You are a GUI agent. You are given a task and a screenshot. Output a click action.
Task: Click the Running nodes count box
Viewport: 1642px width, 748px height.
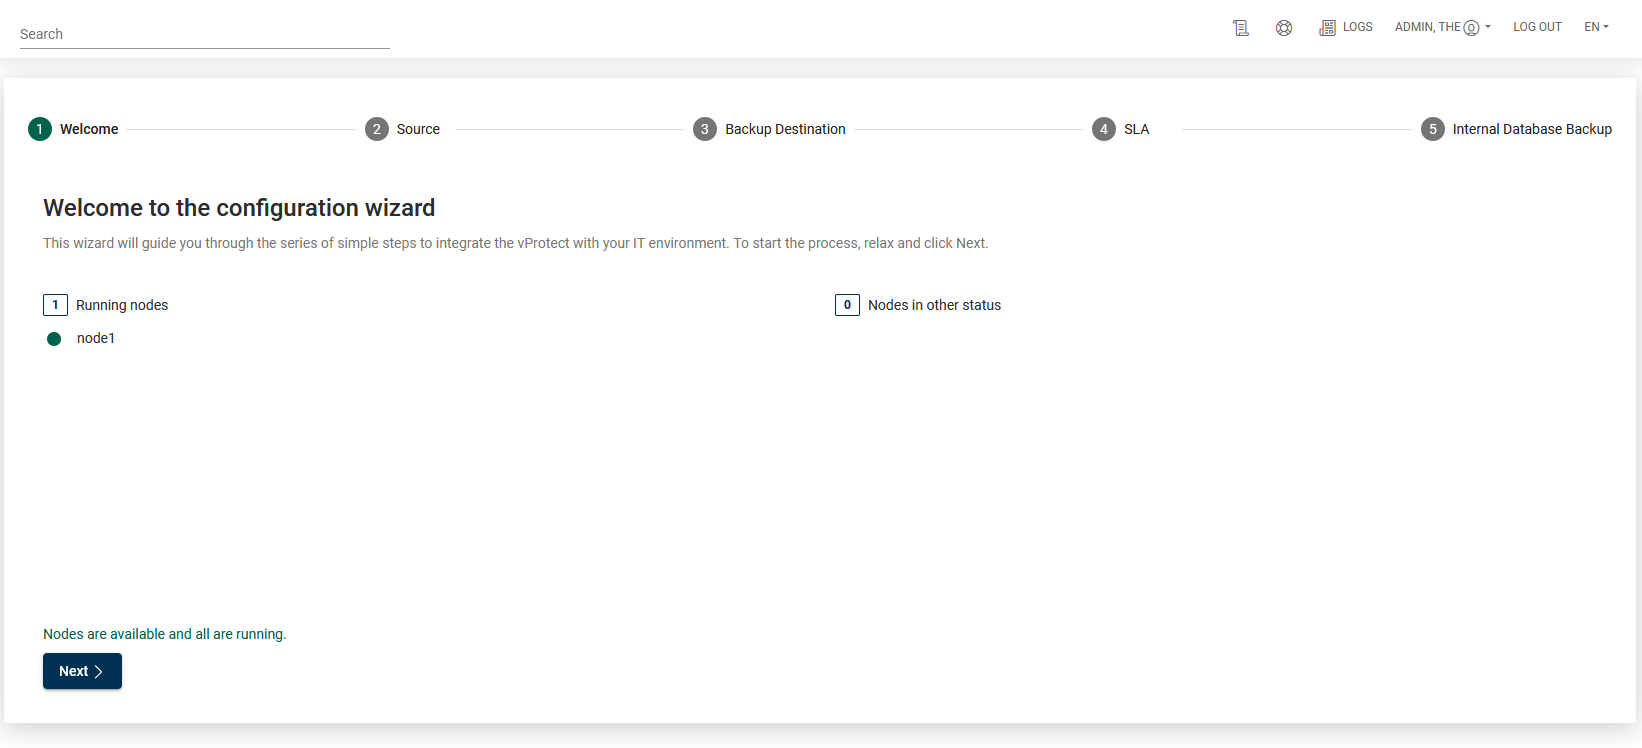coord(55,305)
